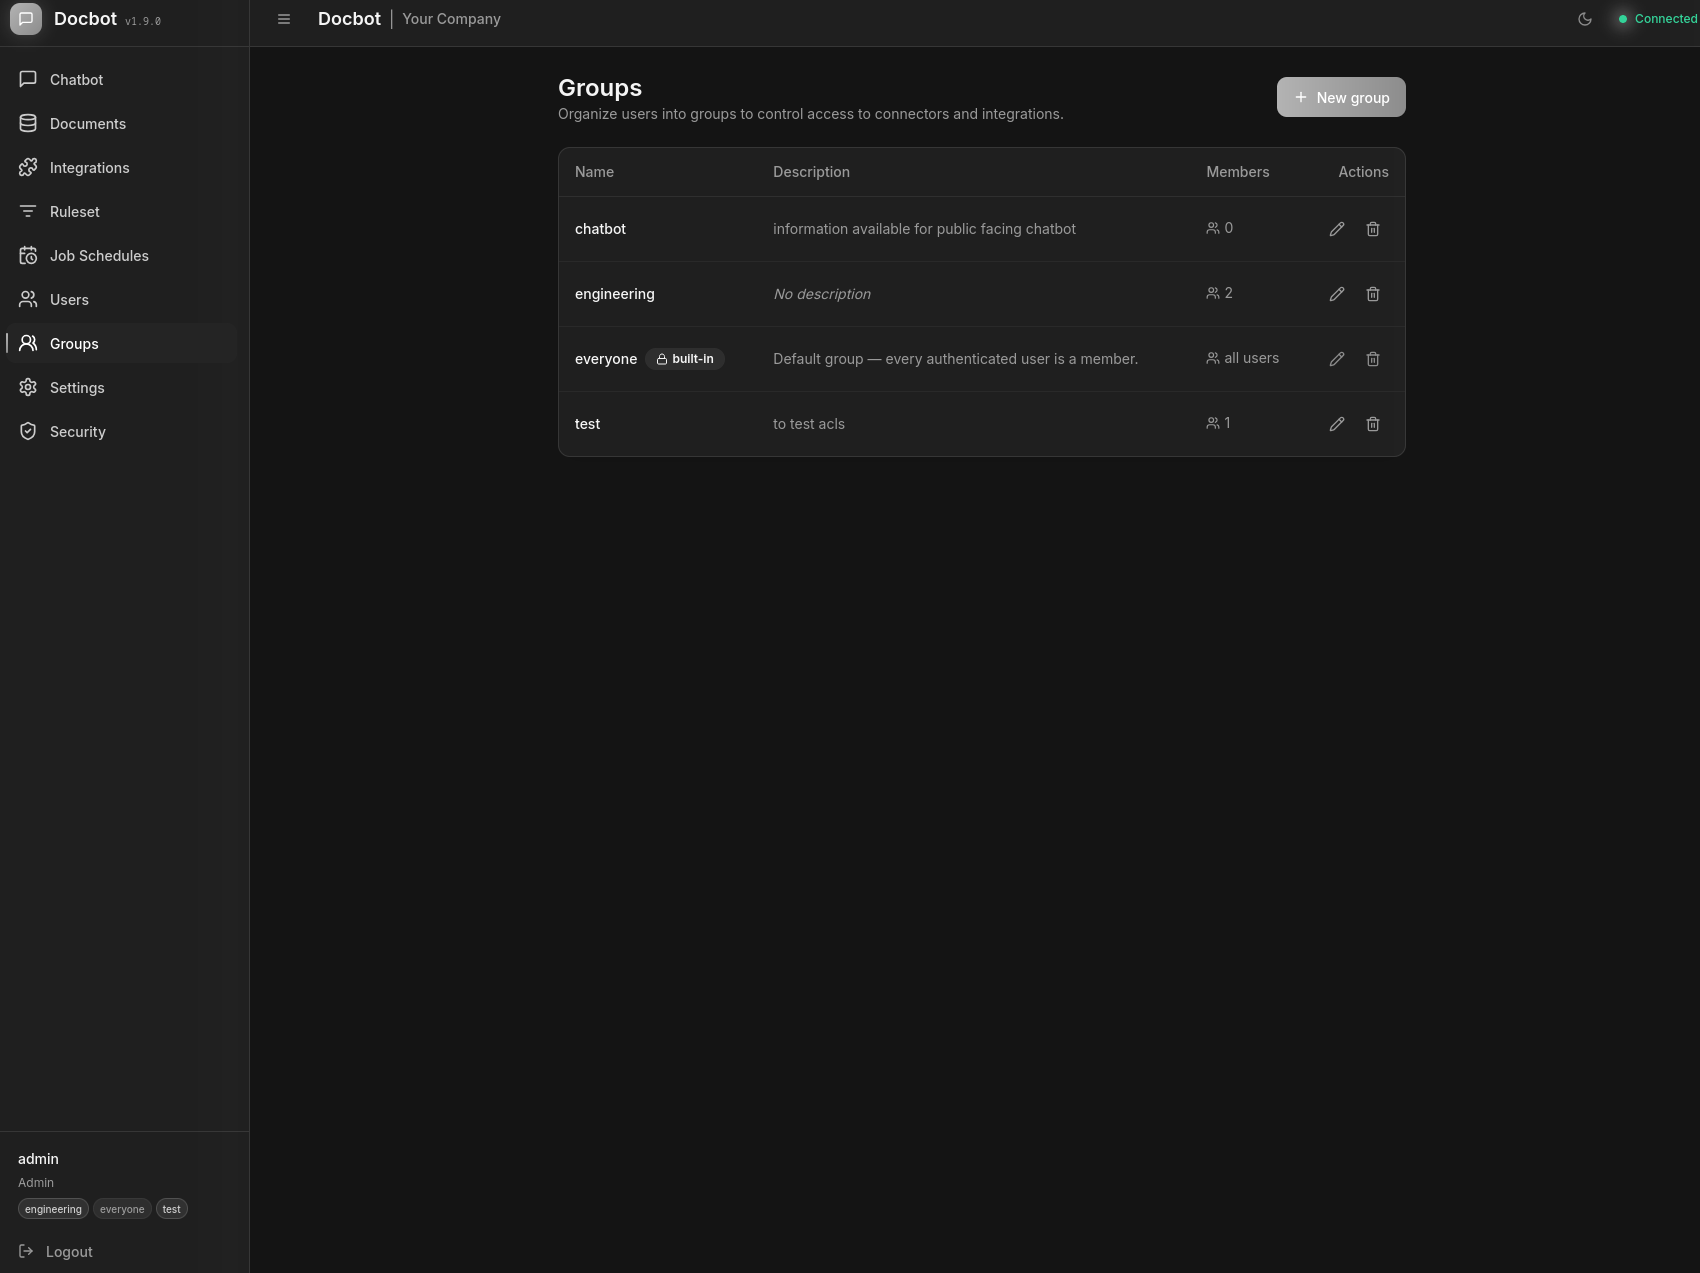Delete the engineering group
Viewport: 1700px width, 1273px height.
[1373, 294]
